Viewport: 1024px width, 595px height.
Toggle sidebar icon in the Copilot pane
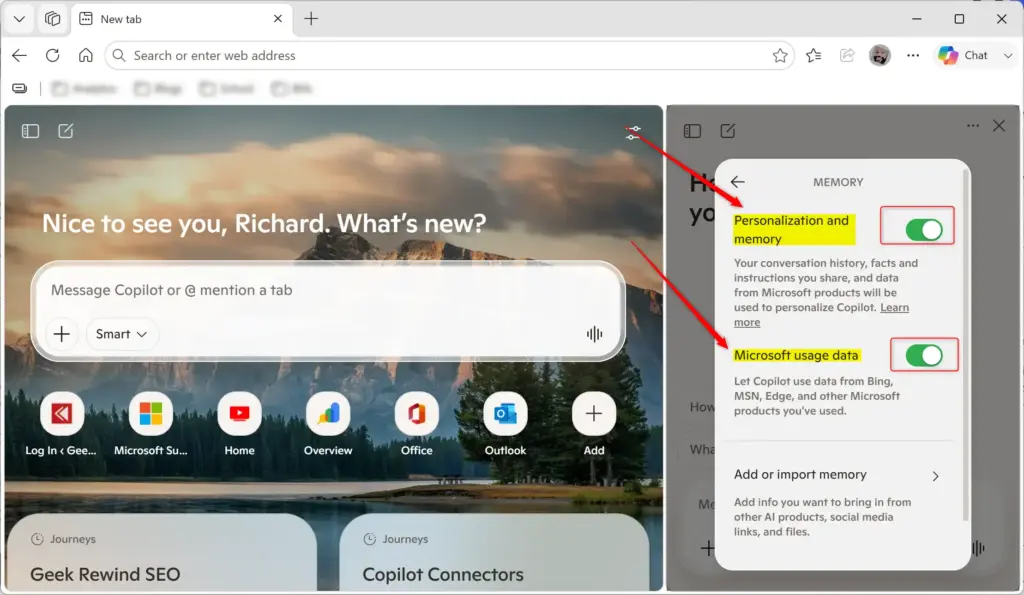(692, 131)
